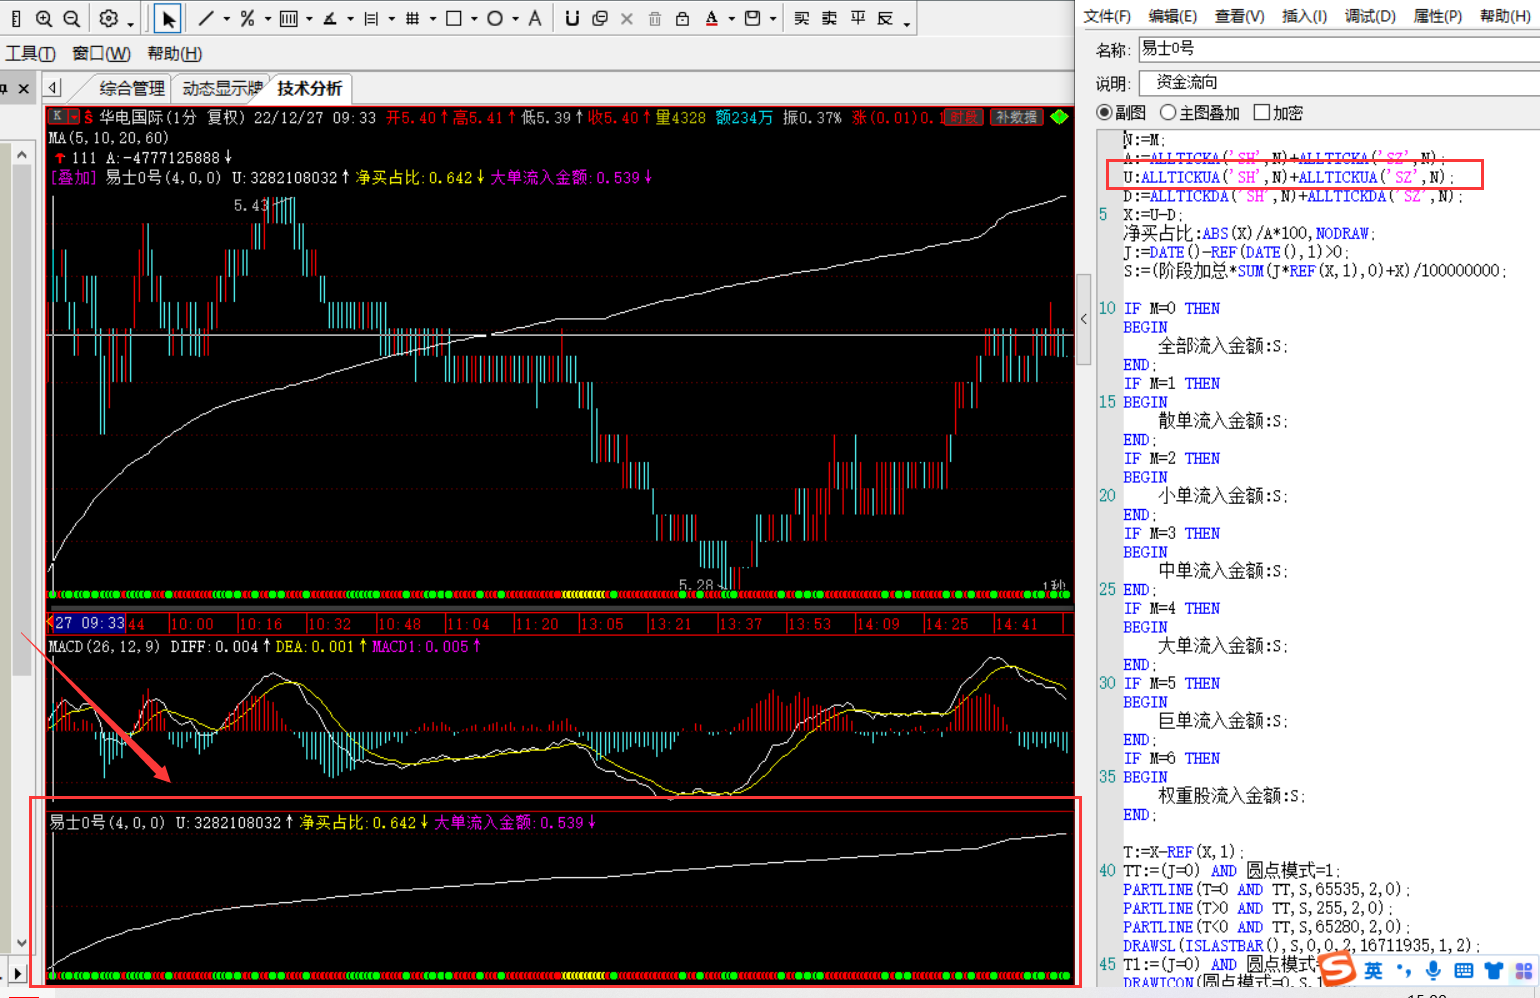This screenshot has width=1540, height=998.
Task: Expand the ellipse tool dropdown arrow
Action: point(515,19)
